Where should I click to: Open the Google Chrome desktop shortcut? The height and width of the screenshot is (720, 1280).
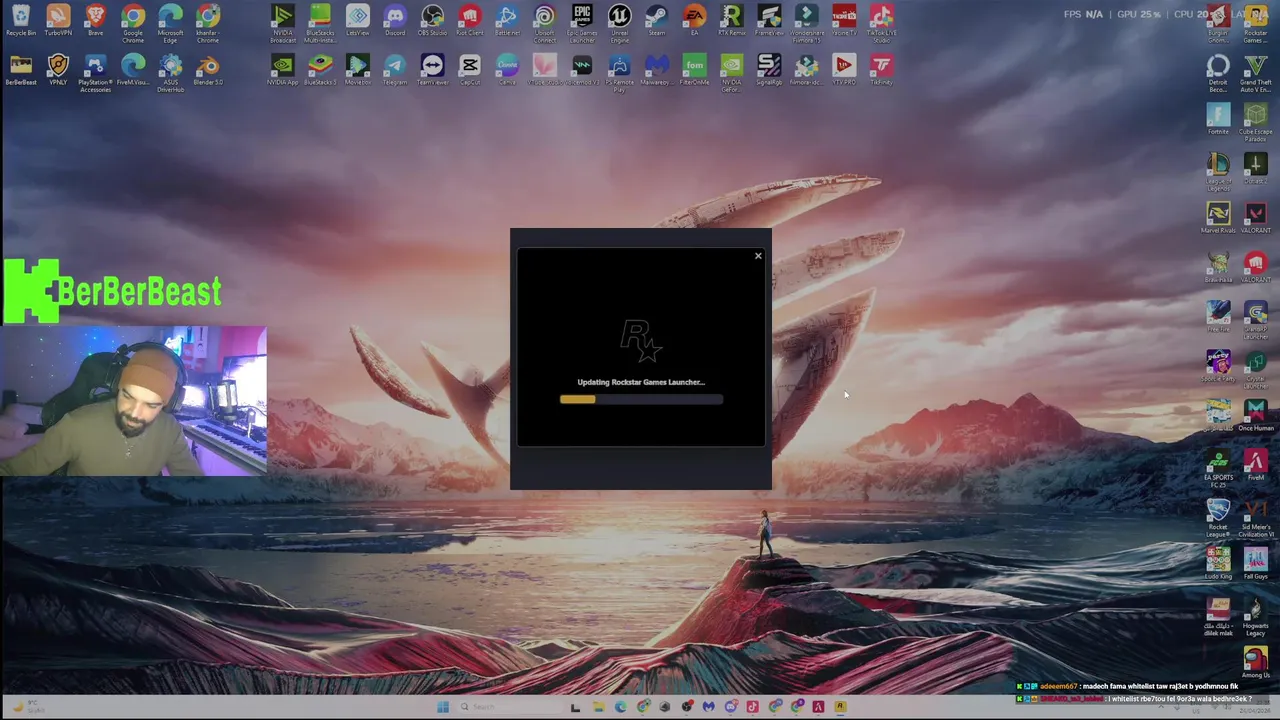click(x=133, y=22)
